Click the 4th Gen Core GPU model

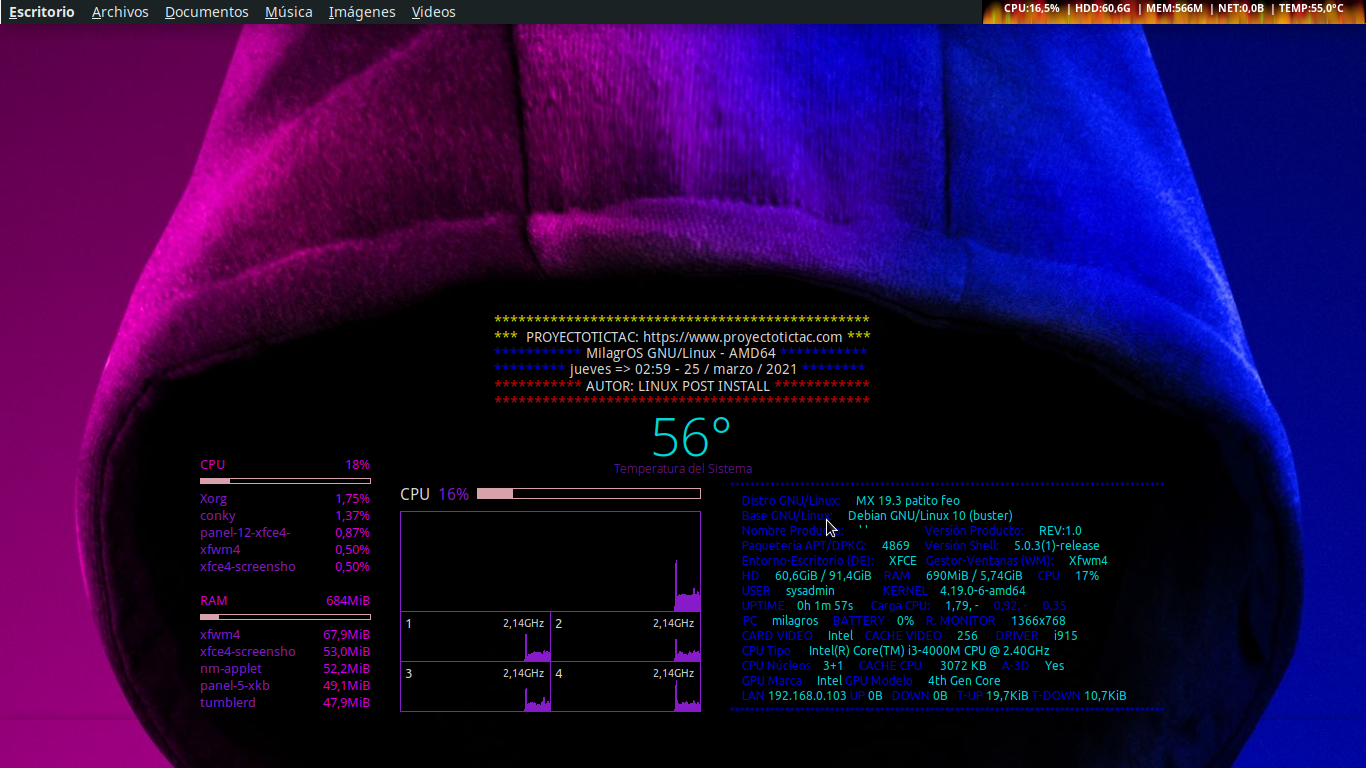pyautogui.click(x=964, y=681)
